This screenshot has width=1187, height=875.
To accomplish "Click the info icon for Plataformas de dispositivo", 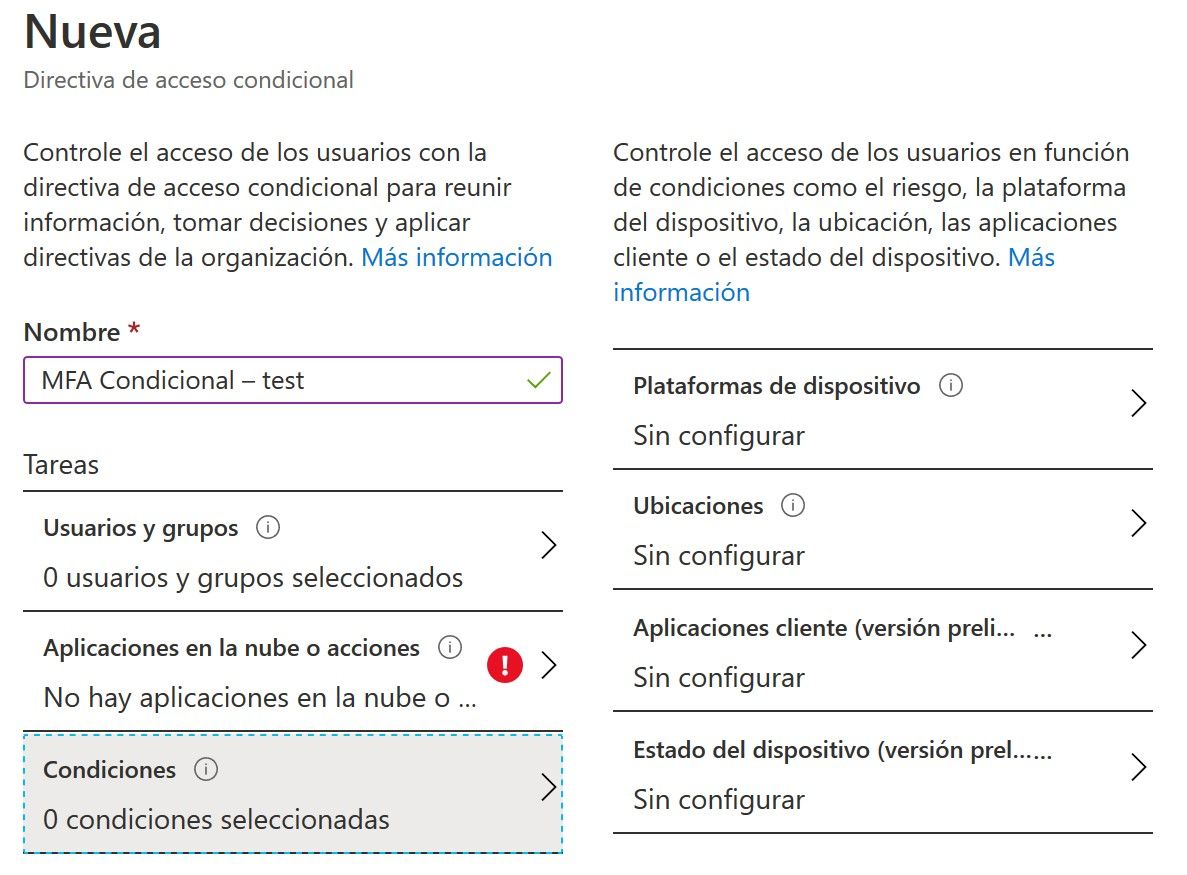I will [x=951, y=385].
